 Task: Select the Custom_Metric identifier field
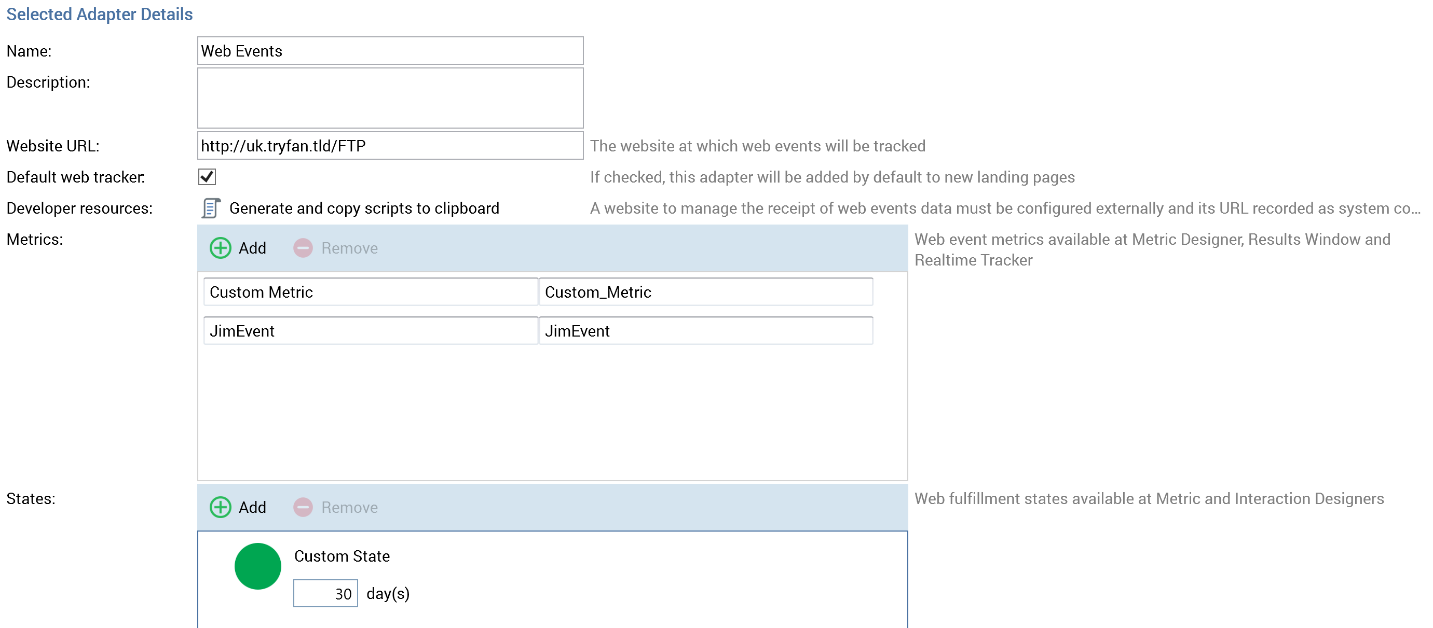point(705,292)
